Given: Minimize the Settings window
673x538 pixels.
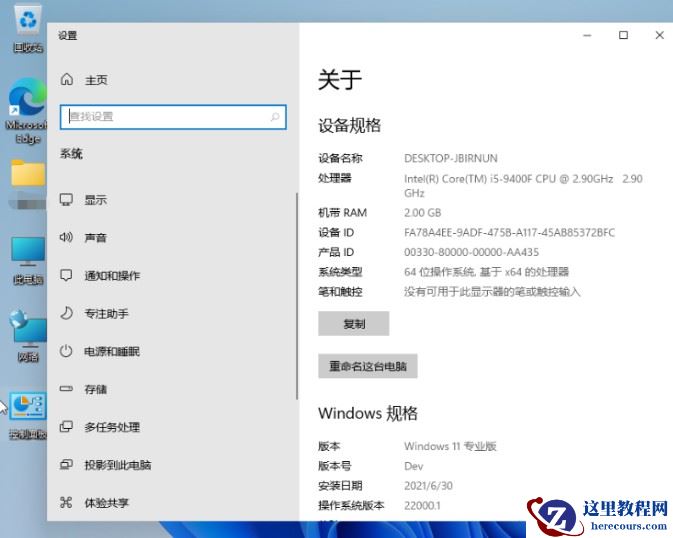Looking at the screenshot, I should [x=587, y=35].
